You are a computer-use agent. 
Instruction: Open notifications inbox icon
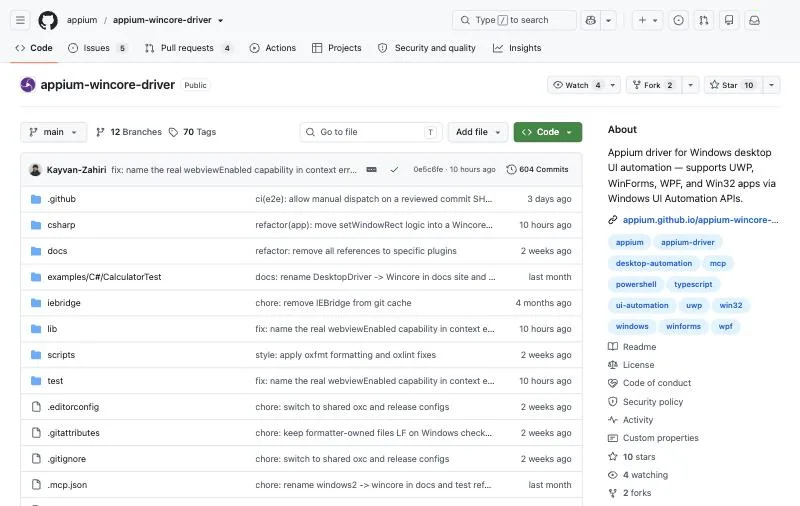tap(754, 20)
